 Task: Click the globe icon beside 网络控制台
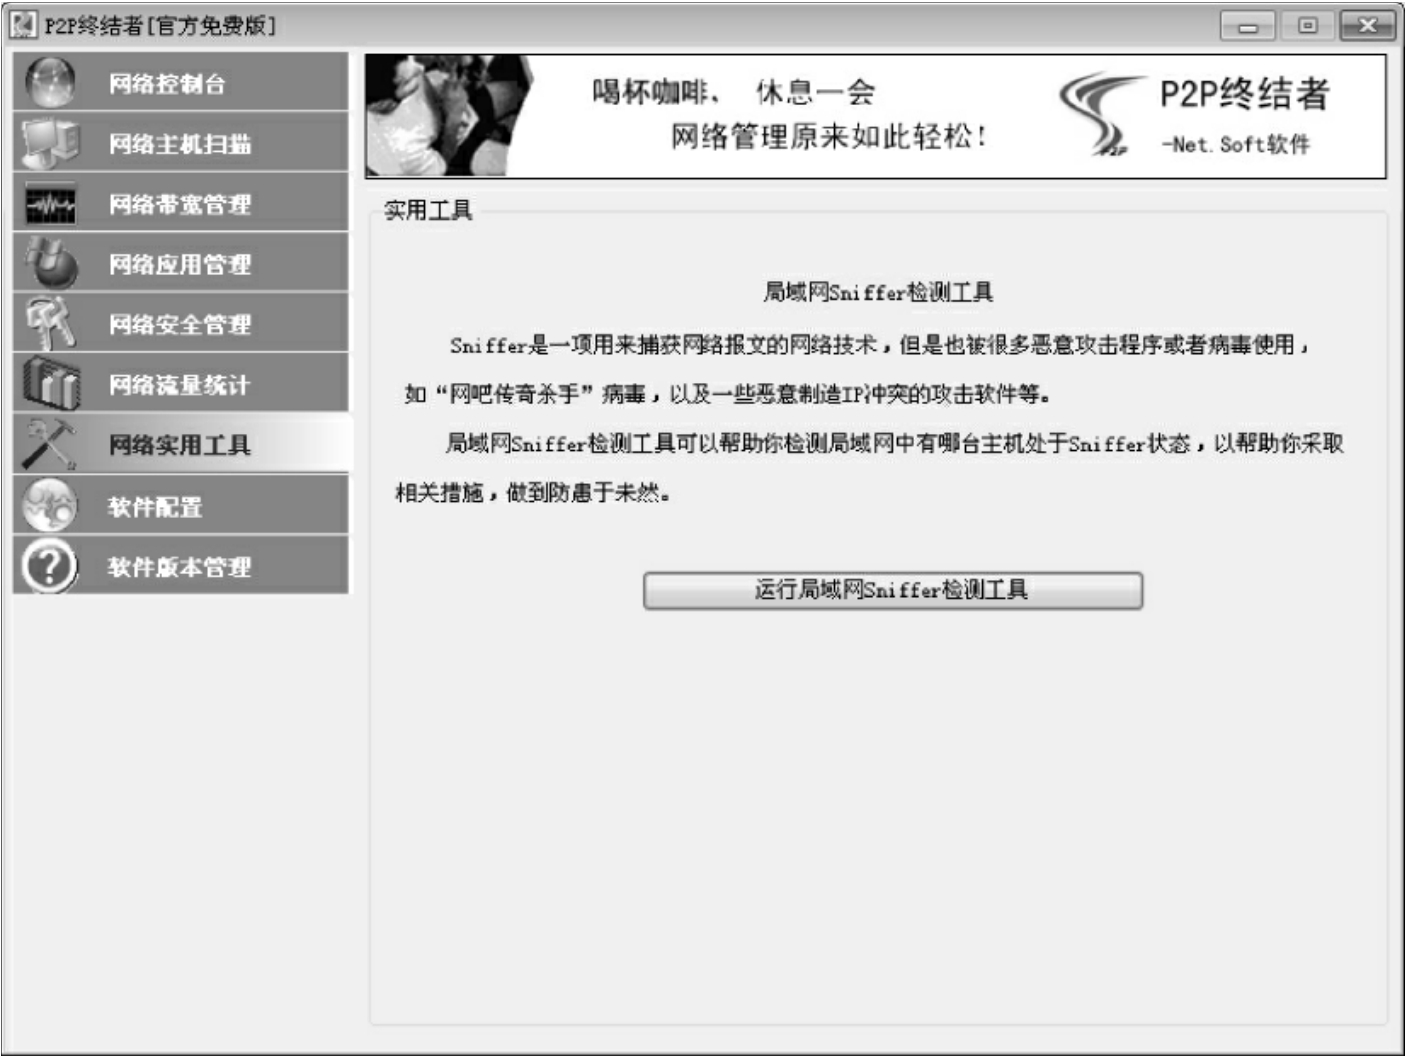tap(50, 82)
